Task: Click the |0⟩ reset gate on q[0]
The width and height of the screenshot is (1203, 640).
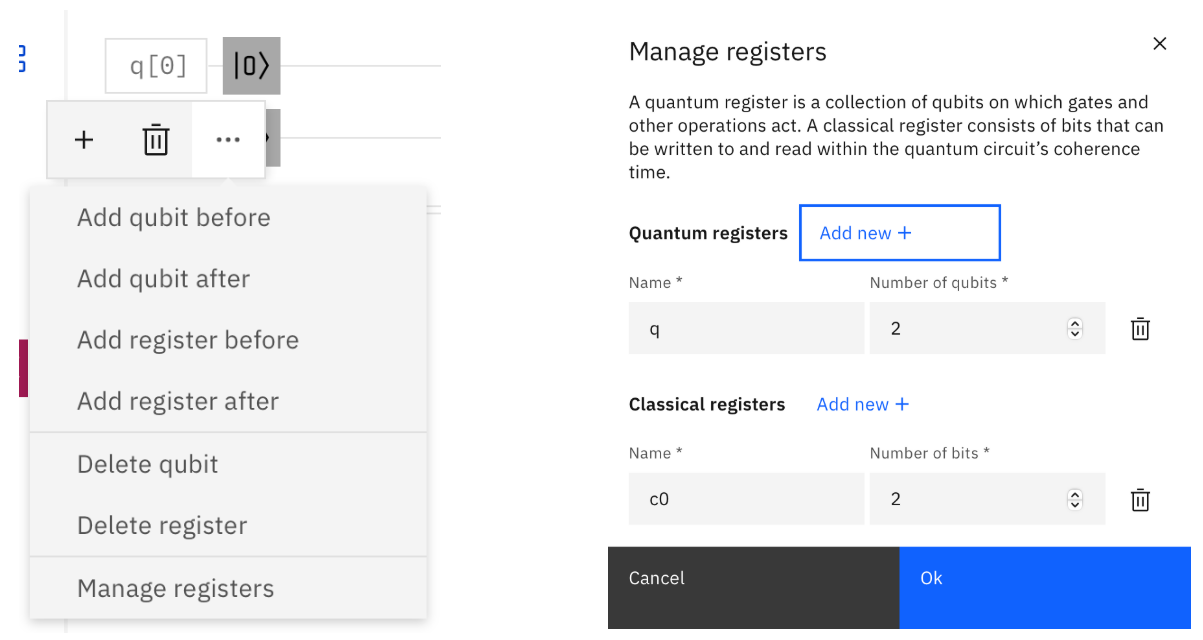Action: (251, 66)
